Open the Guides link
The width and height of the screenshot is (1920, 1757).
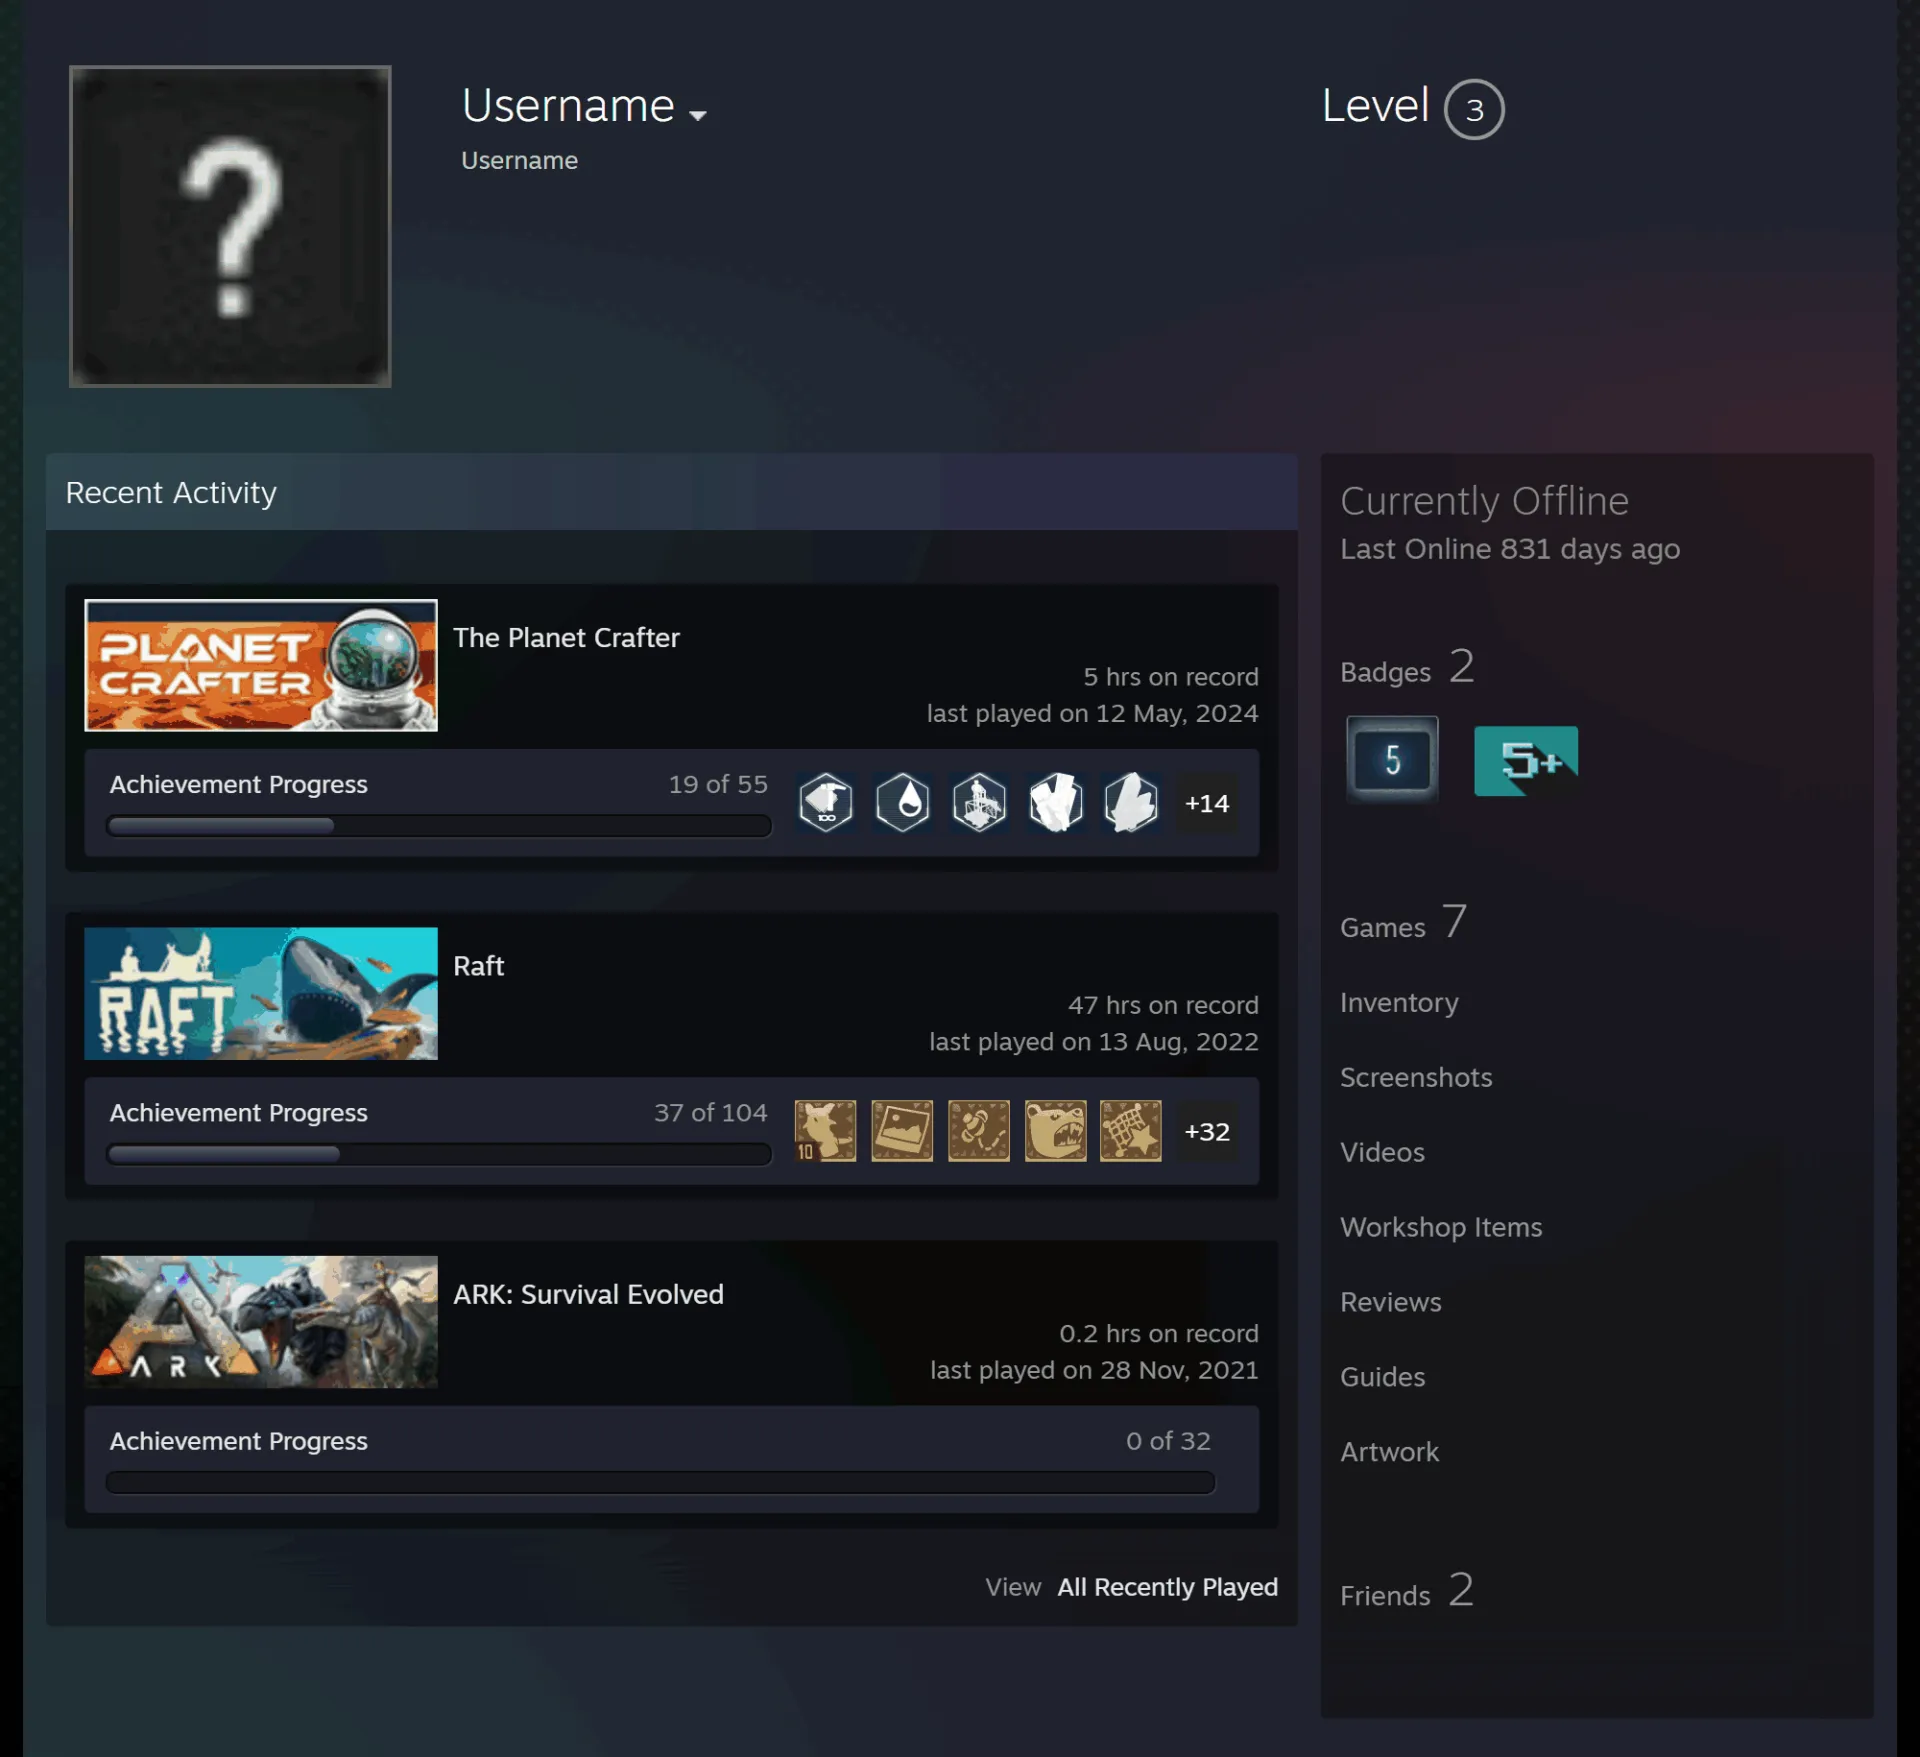click(1382, 1377)
